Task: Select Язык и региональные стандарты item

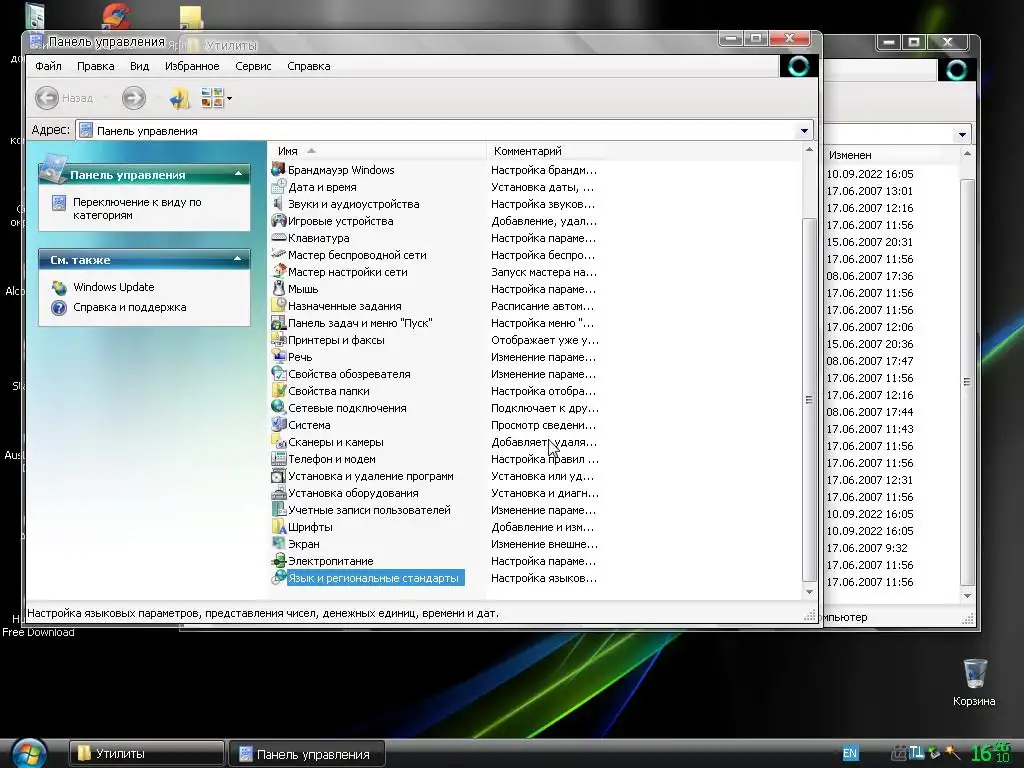Action: (374, 578)
